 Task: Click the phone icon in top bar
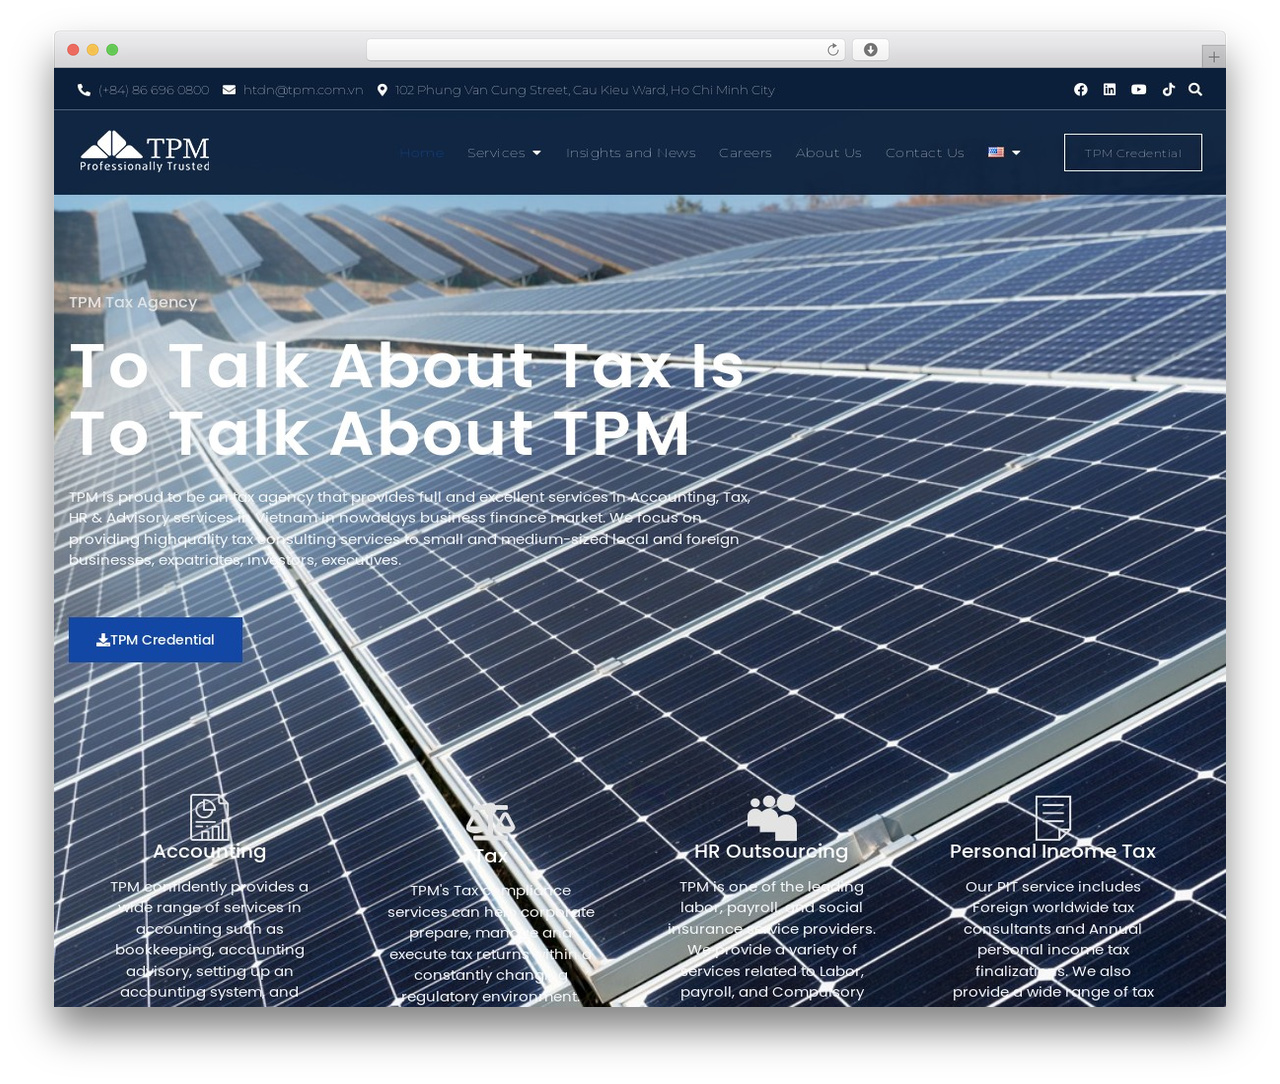(84, 90)
